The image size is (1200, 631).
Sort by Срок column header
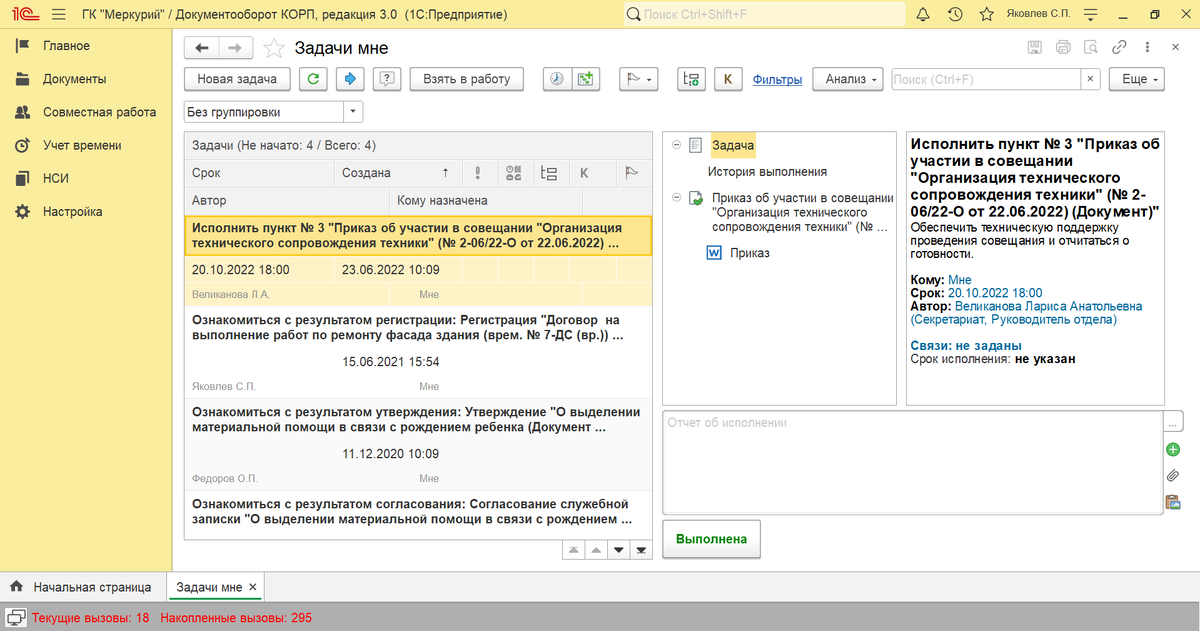pyautogui.click(x=259, y=173)
